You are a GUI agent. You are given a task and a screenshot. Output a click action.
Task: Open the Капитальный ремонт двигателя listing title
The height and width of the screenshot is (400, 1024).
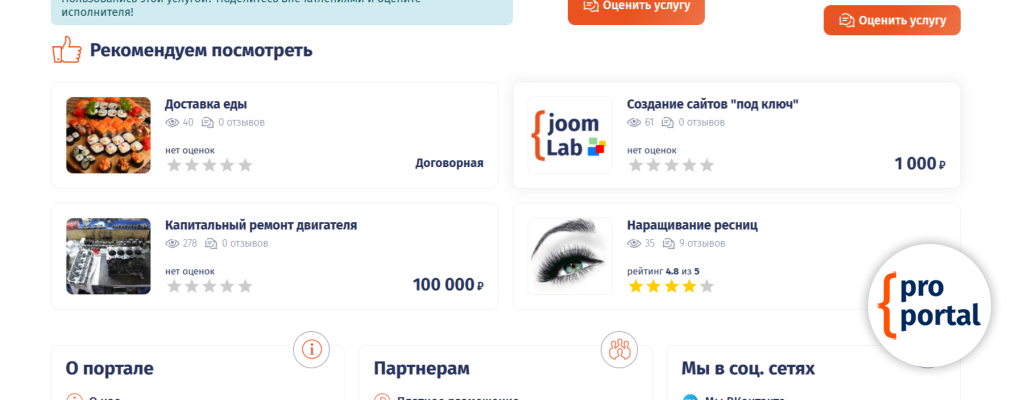pos(261,225)
